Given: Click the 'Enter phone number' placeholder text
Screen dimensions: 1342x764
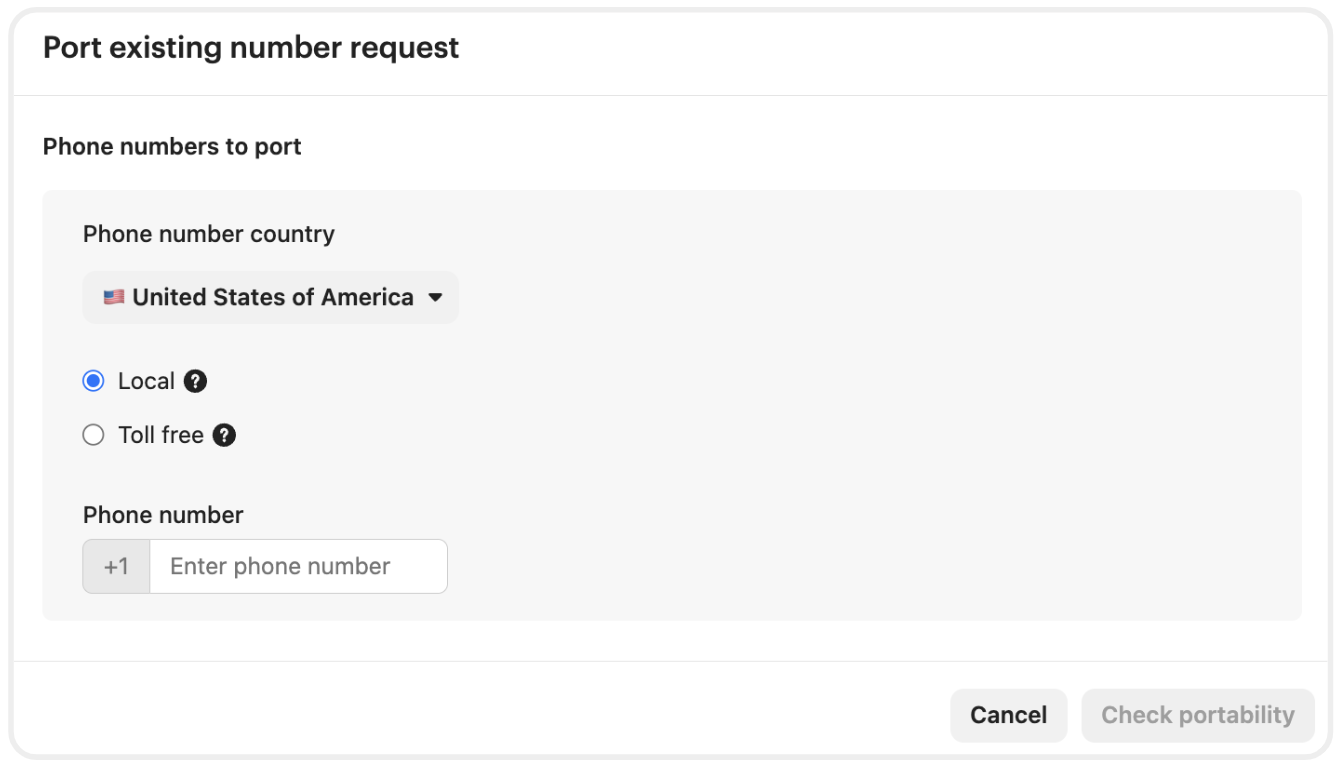Looking at the screenshot, I should 280,566.
